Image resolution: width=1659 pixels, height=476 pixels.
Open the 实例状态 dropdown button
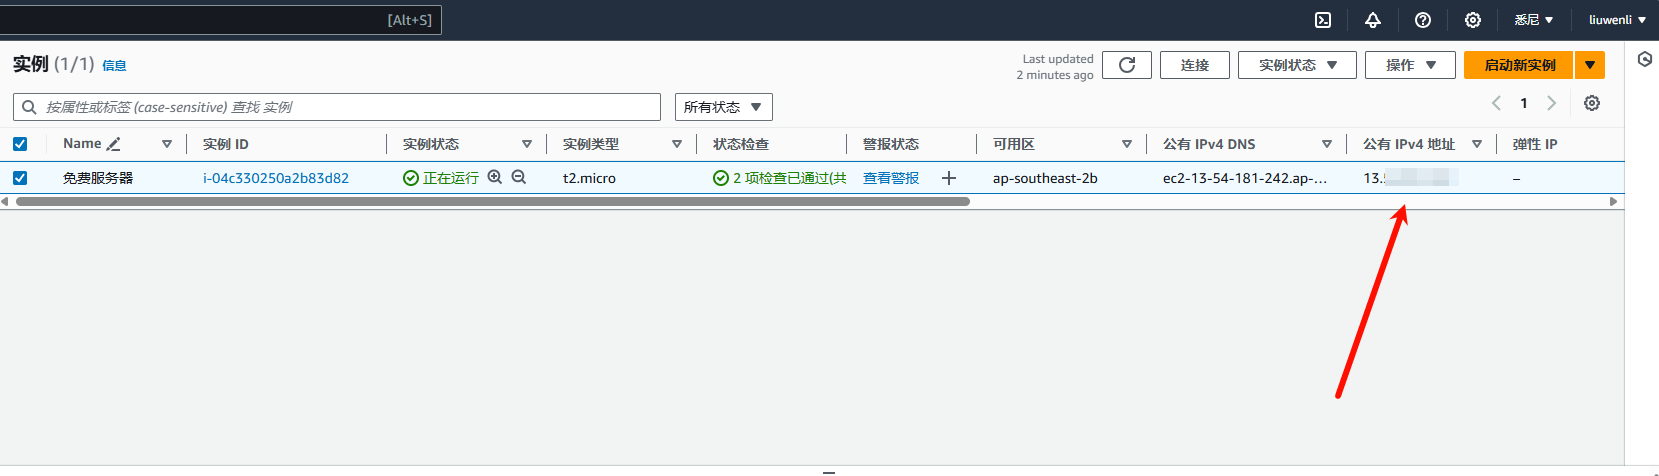pyautogui.click(x=1297, y=65)
